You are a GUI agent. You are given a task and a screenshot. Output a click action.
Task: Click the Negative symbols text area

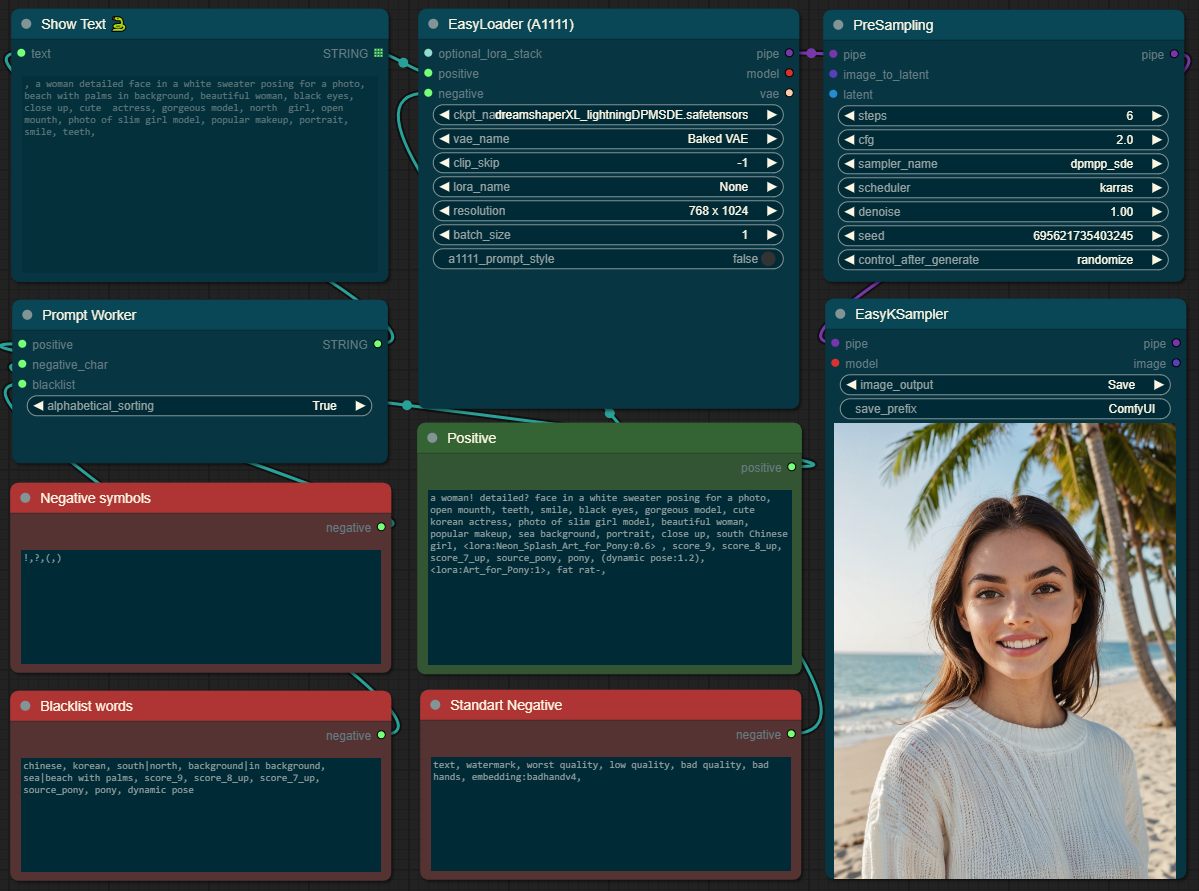coord(200,606)
